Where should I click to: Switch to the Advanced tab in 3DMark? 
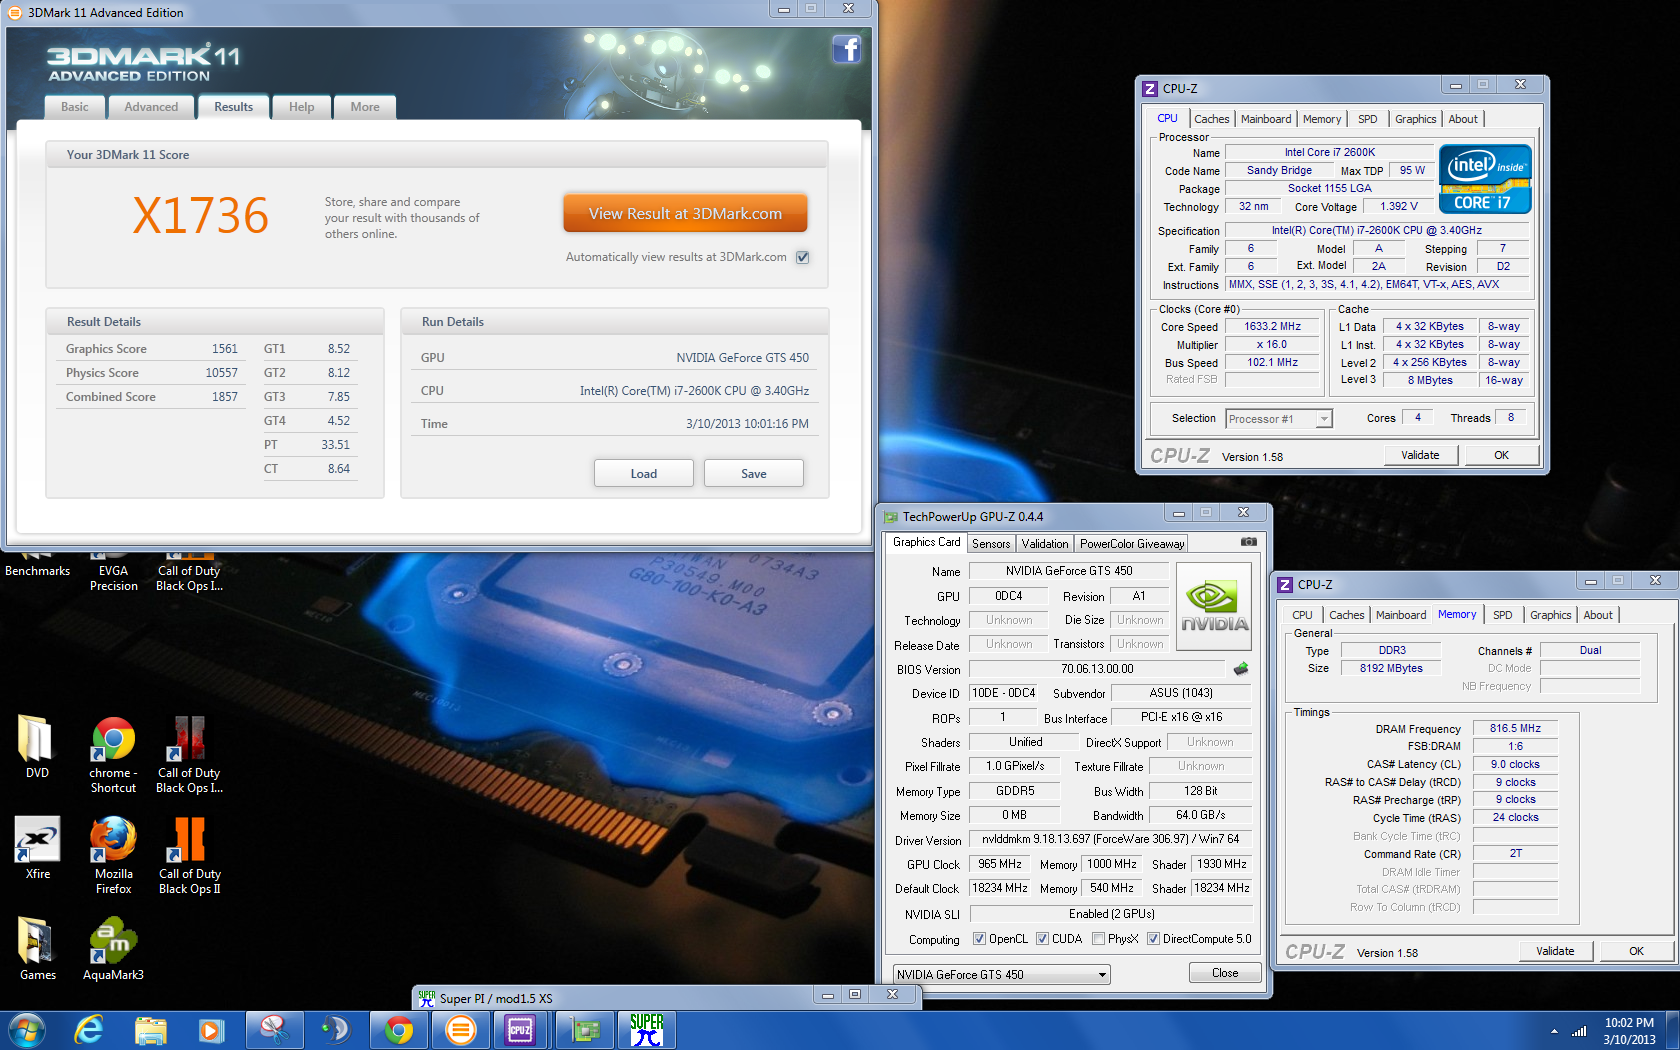point(151,107)
